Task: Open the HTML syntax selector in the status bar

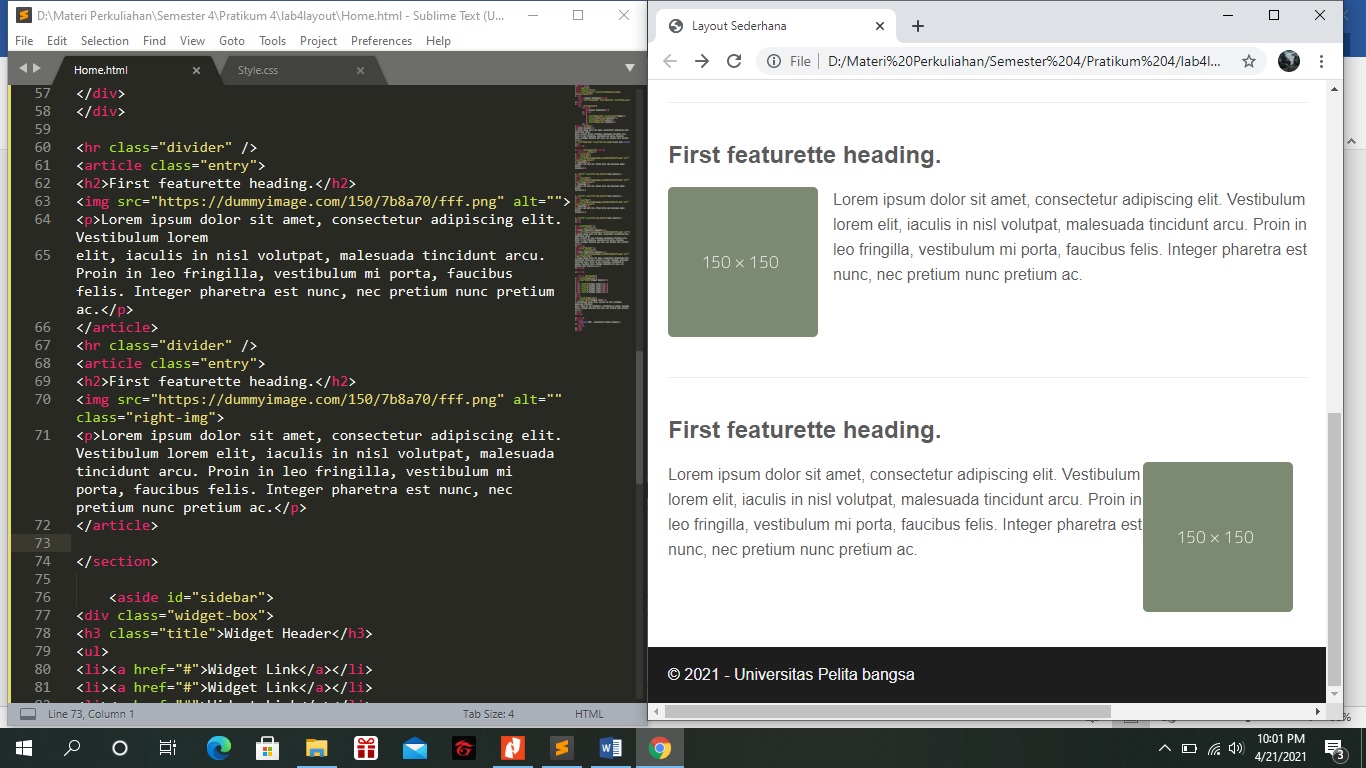Action: [x=590, y=713]
